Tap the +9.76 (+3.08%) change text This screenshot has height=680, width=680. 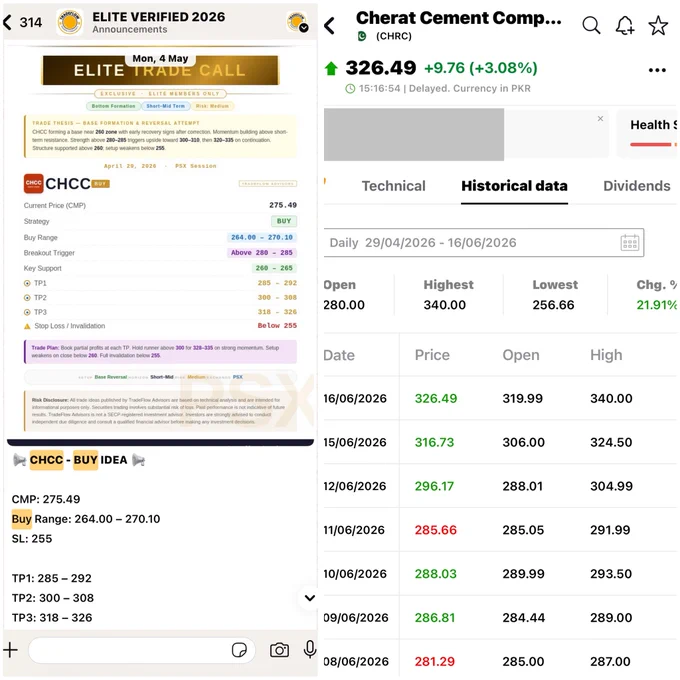pyautogui.click(x=481, y=68)
